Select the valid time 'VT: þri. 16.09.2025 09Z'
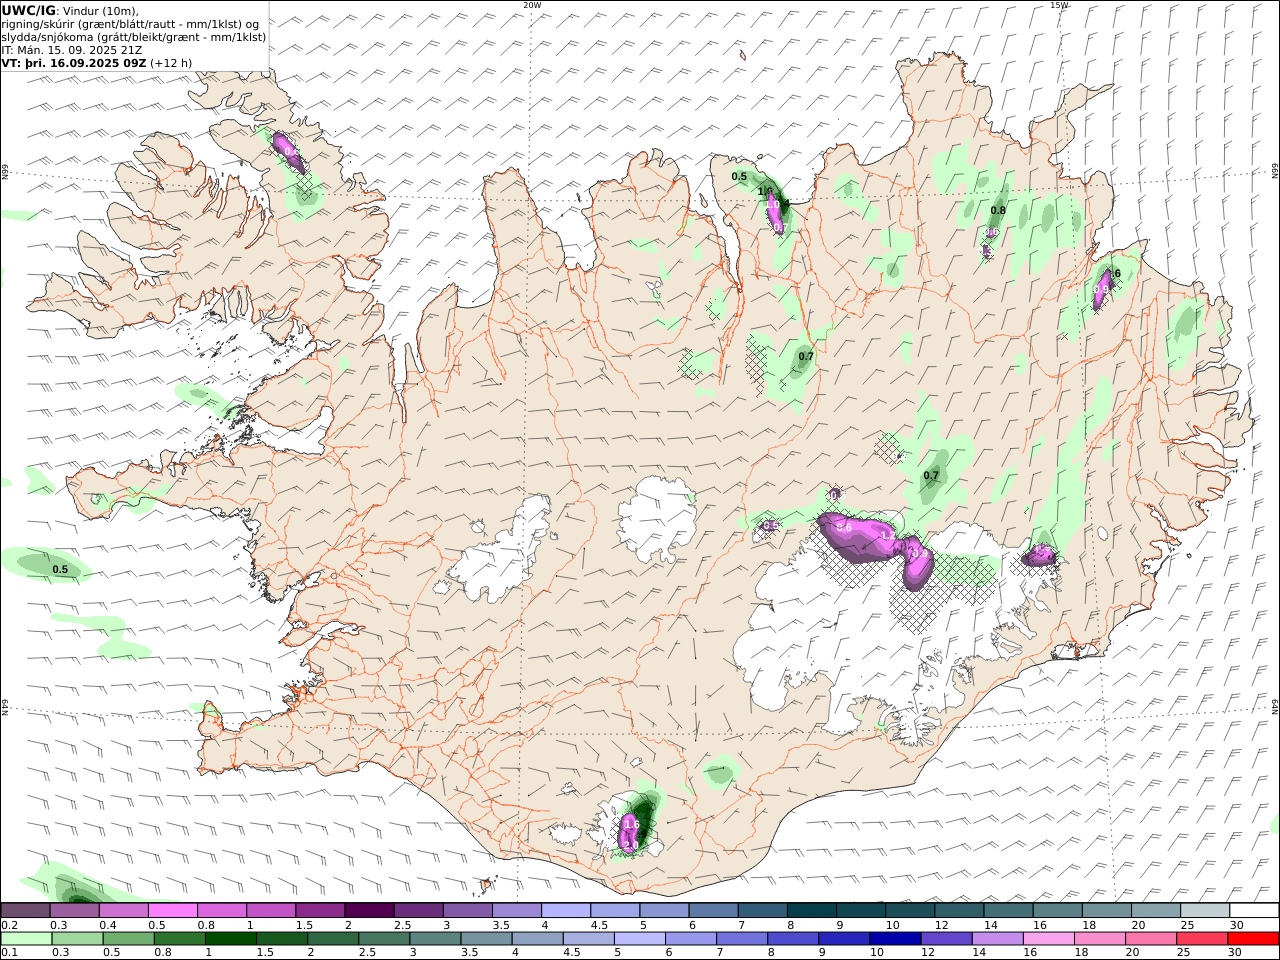The width and height of the screenshot is (1280, 960). pyautogui.click(x=74, y=63)
